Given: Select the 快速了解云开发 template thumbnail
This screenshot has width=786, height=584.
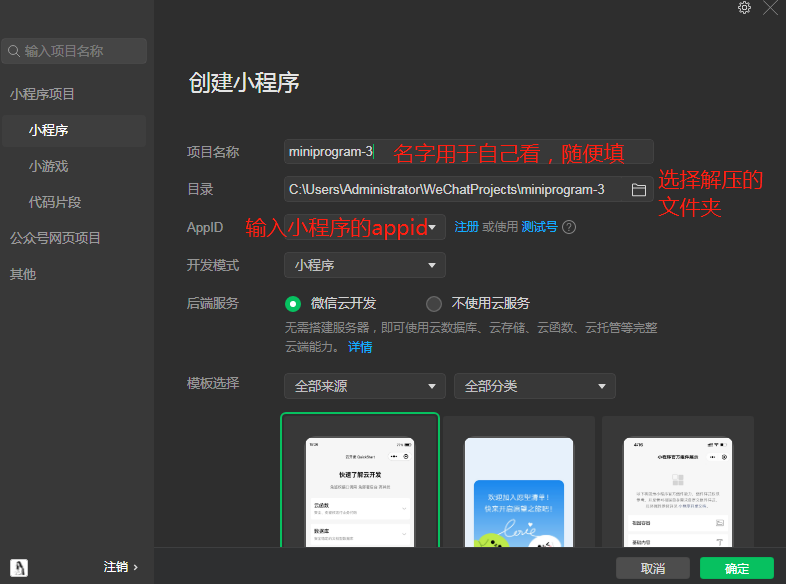Looking at the screenshot, I should click(360, 480).
